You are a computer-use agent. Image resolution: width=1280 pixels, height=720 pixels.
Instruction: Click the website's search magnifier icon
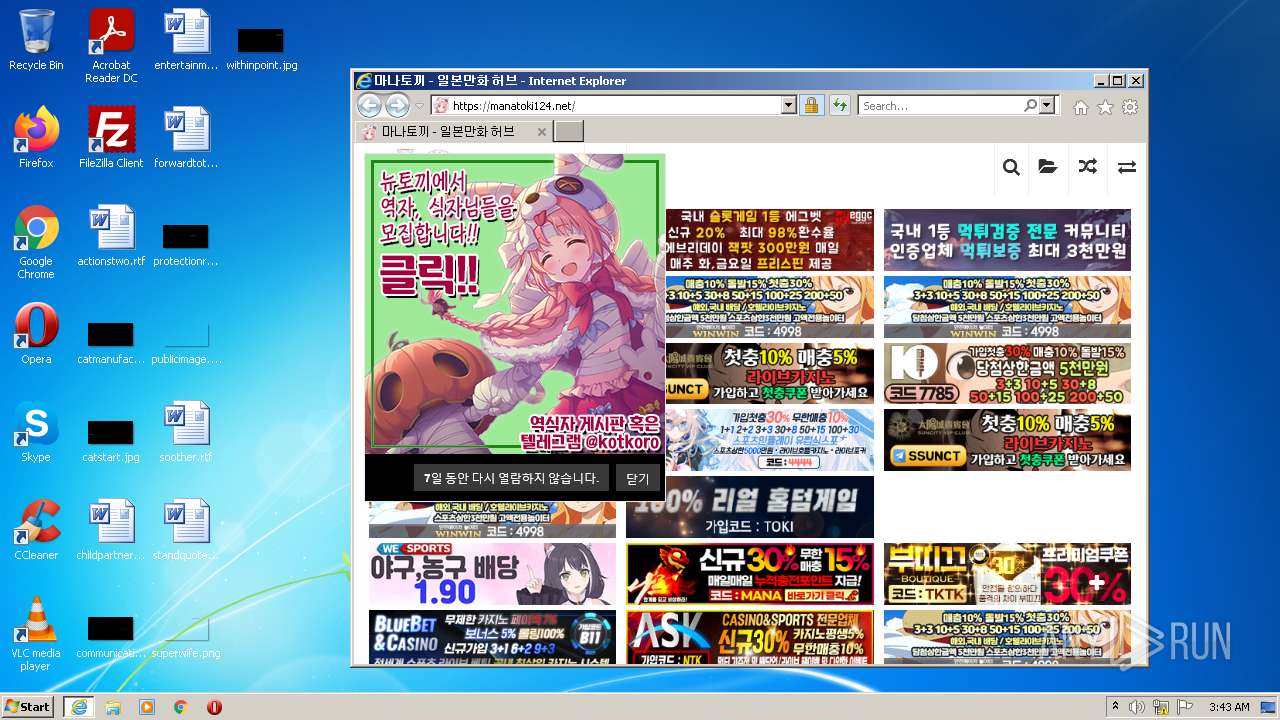click(1011, 167)
